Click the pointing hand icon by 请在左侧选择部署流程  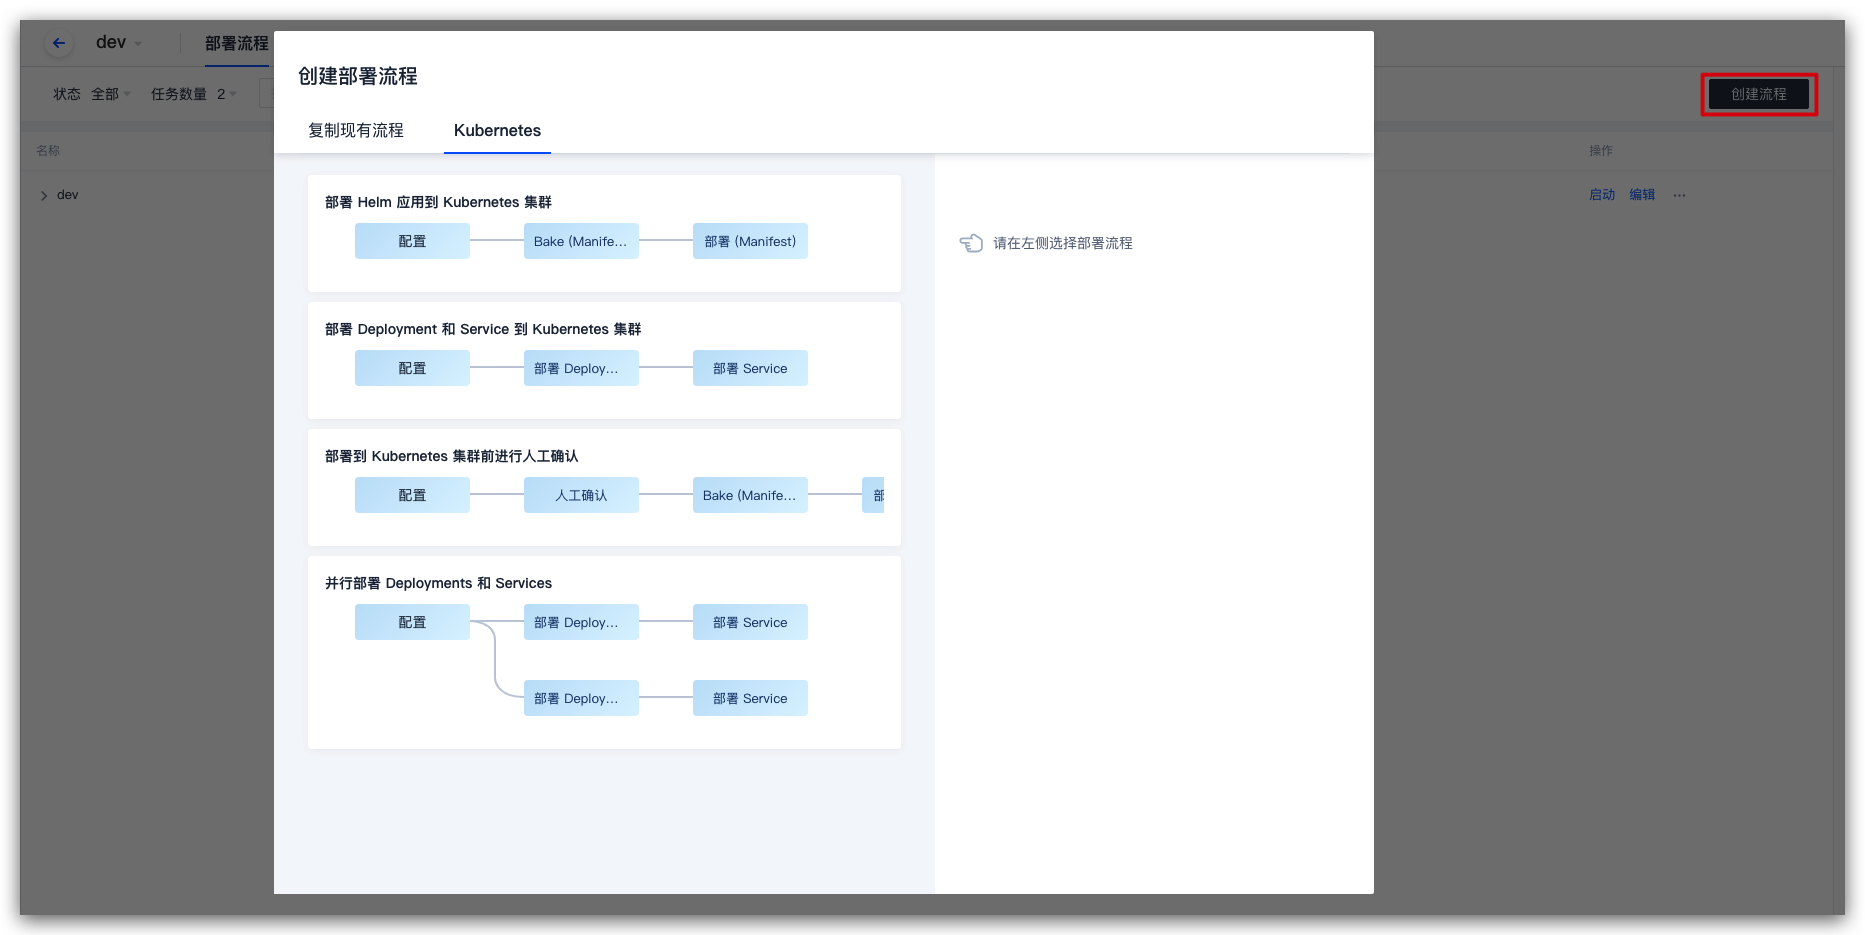(x=971, y=243)
